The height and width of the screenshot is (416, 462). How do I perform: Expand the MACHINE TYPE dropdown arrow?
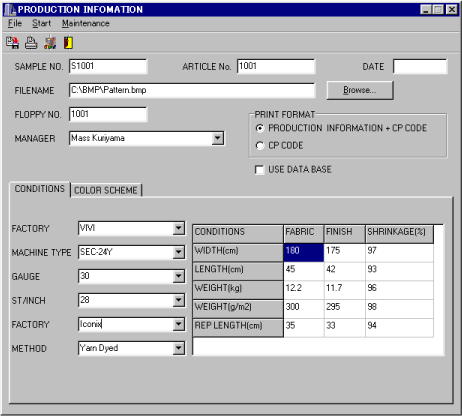coord(179,252)
